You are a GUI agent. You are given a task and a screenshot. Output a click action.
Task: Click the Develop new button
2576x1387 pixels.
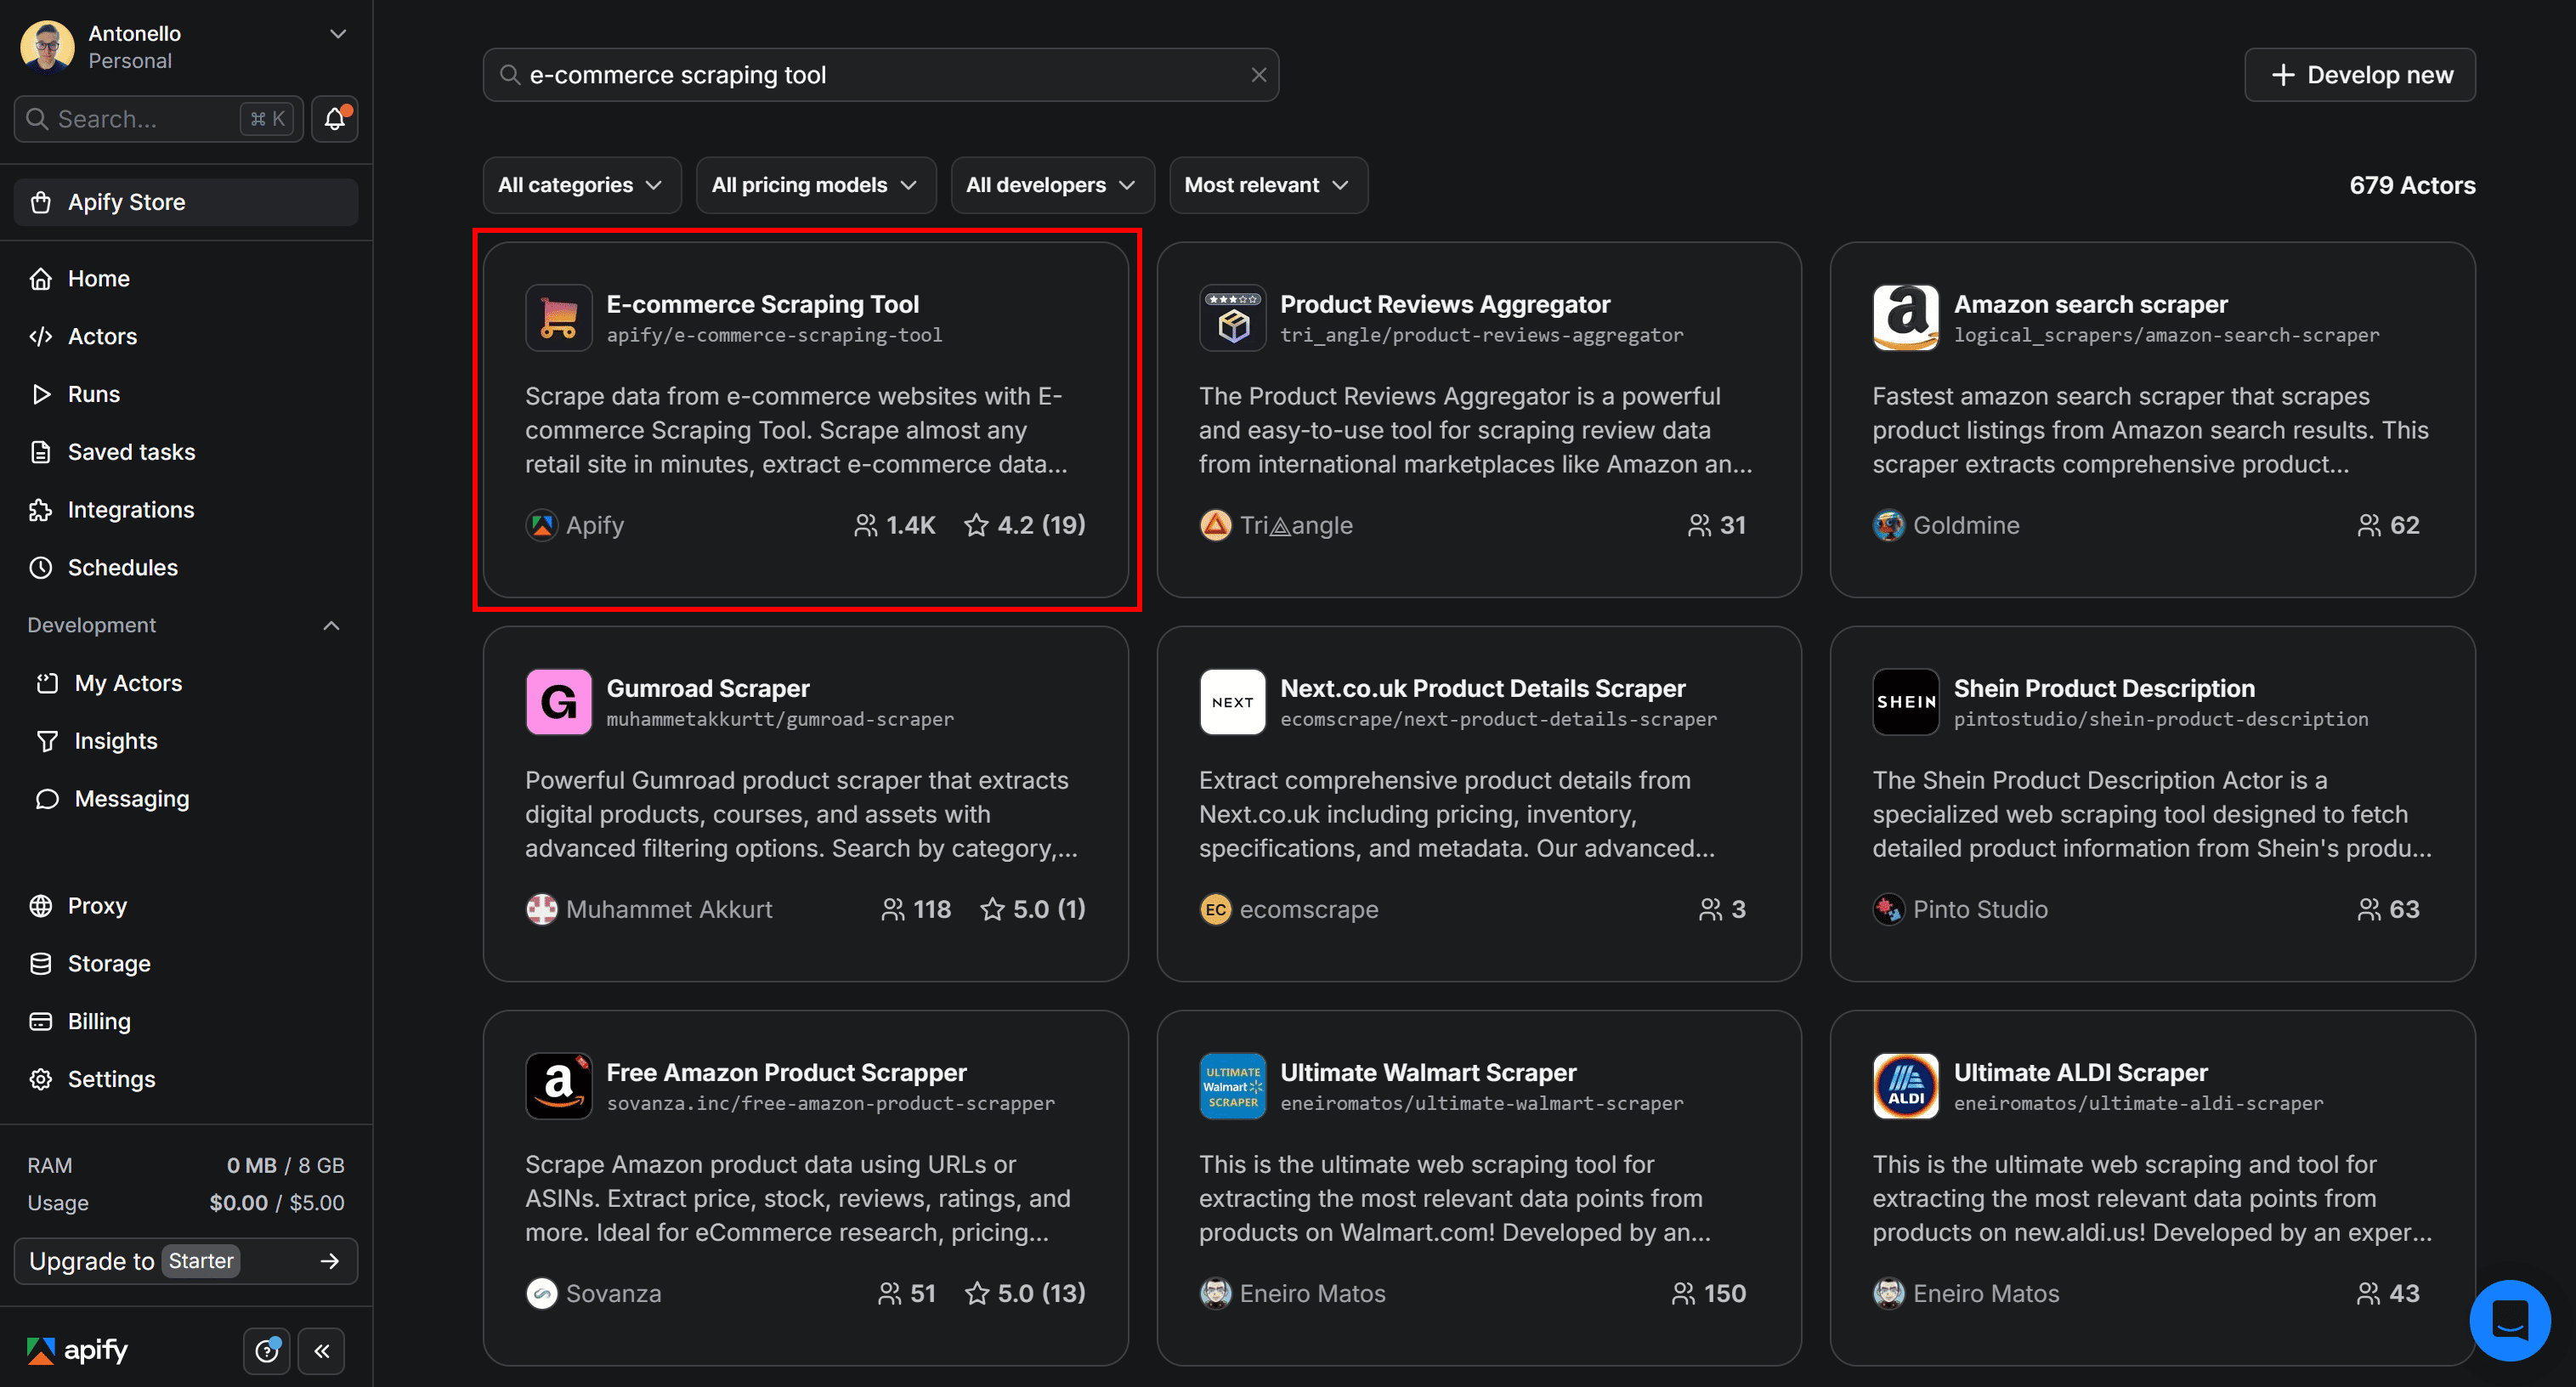pyautogui.click(x=2360, y=74)
